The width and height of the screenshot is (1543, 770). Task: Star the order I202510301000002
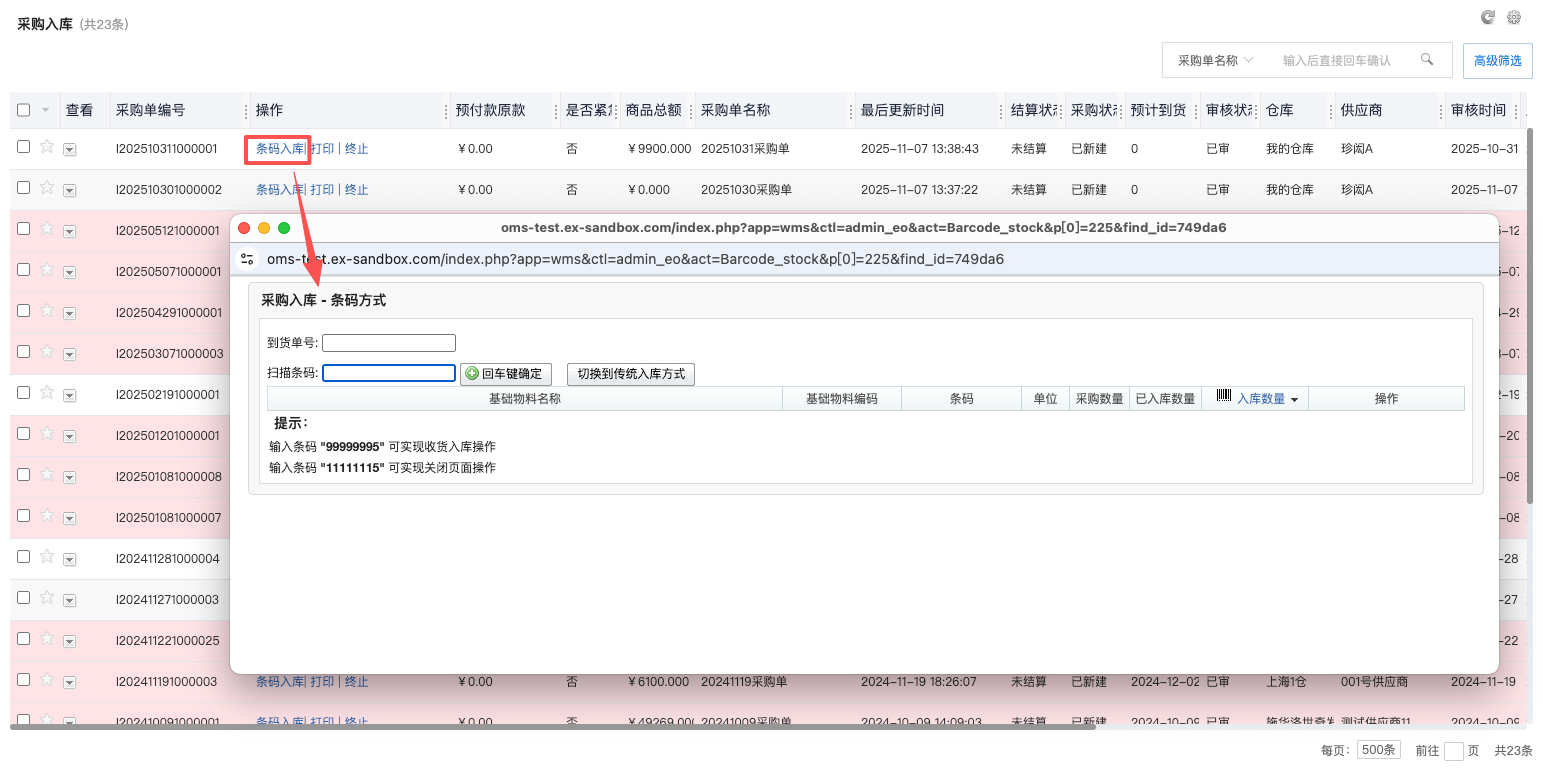pyautogui.click(x=46, y=189)
